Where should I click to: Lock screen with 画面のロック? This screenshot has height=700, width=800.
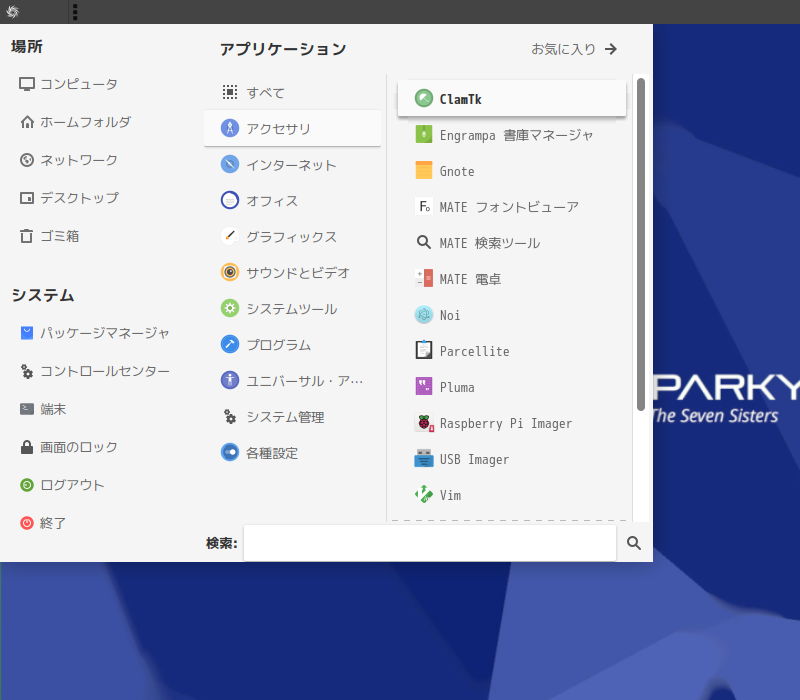point(68,447)
